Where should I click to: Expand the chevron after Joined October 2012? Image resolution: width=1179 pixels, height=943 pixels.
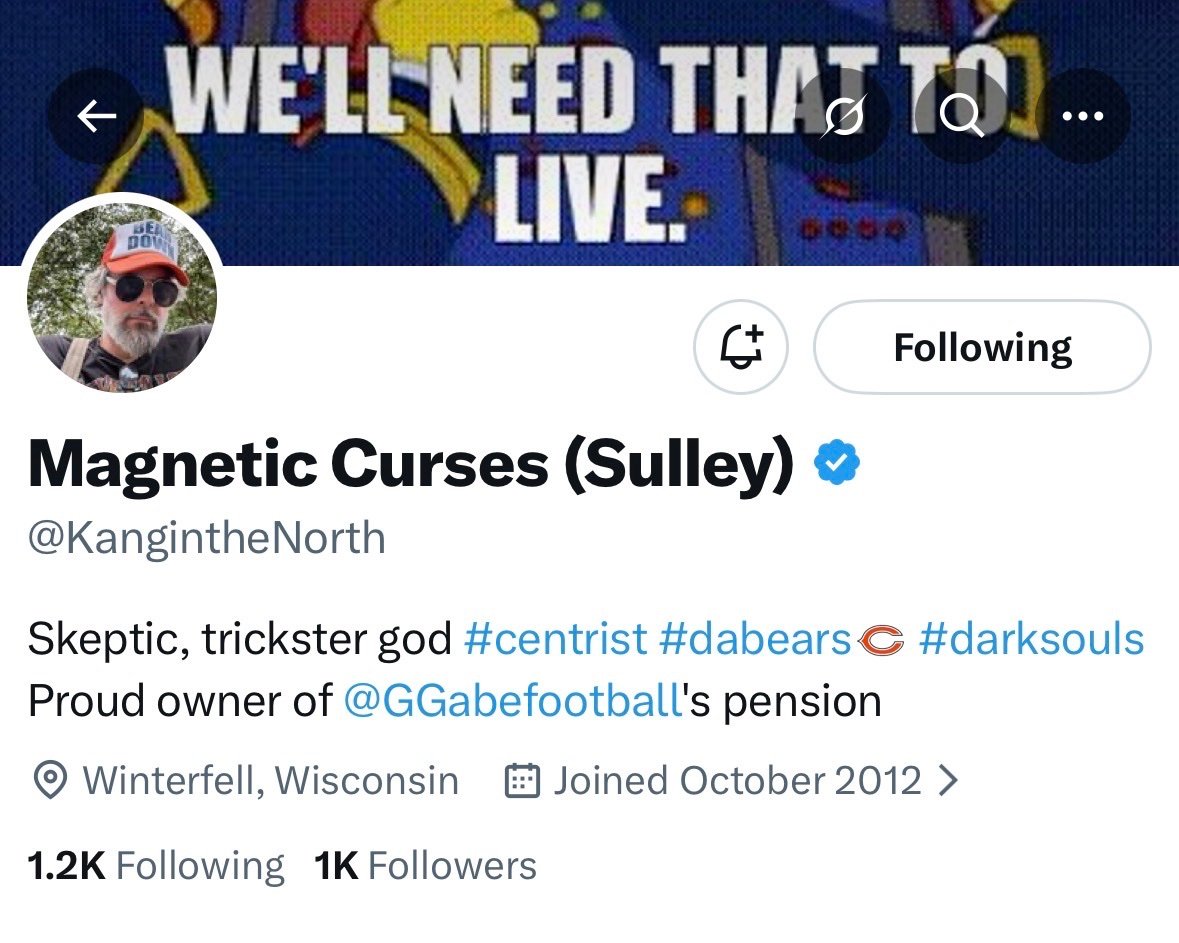click(x=947, y=780)
